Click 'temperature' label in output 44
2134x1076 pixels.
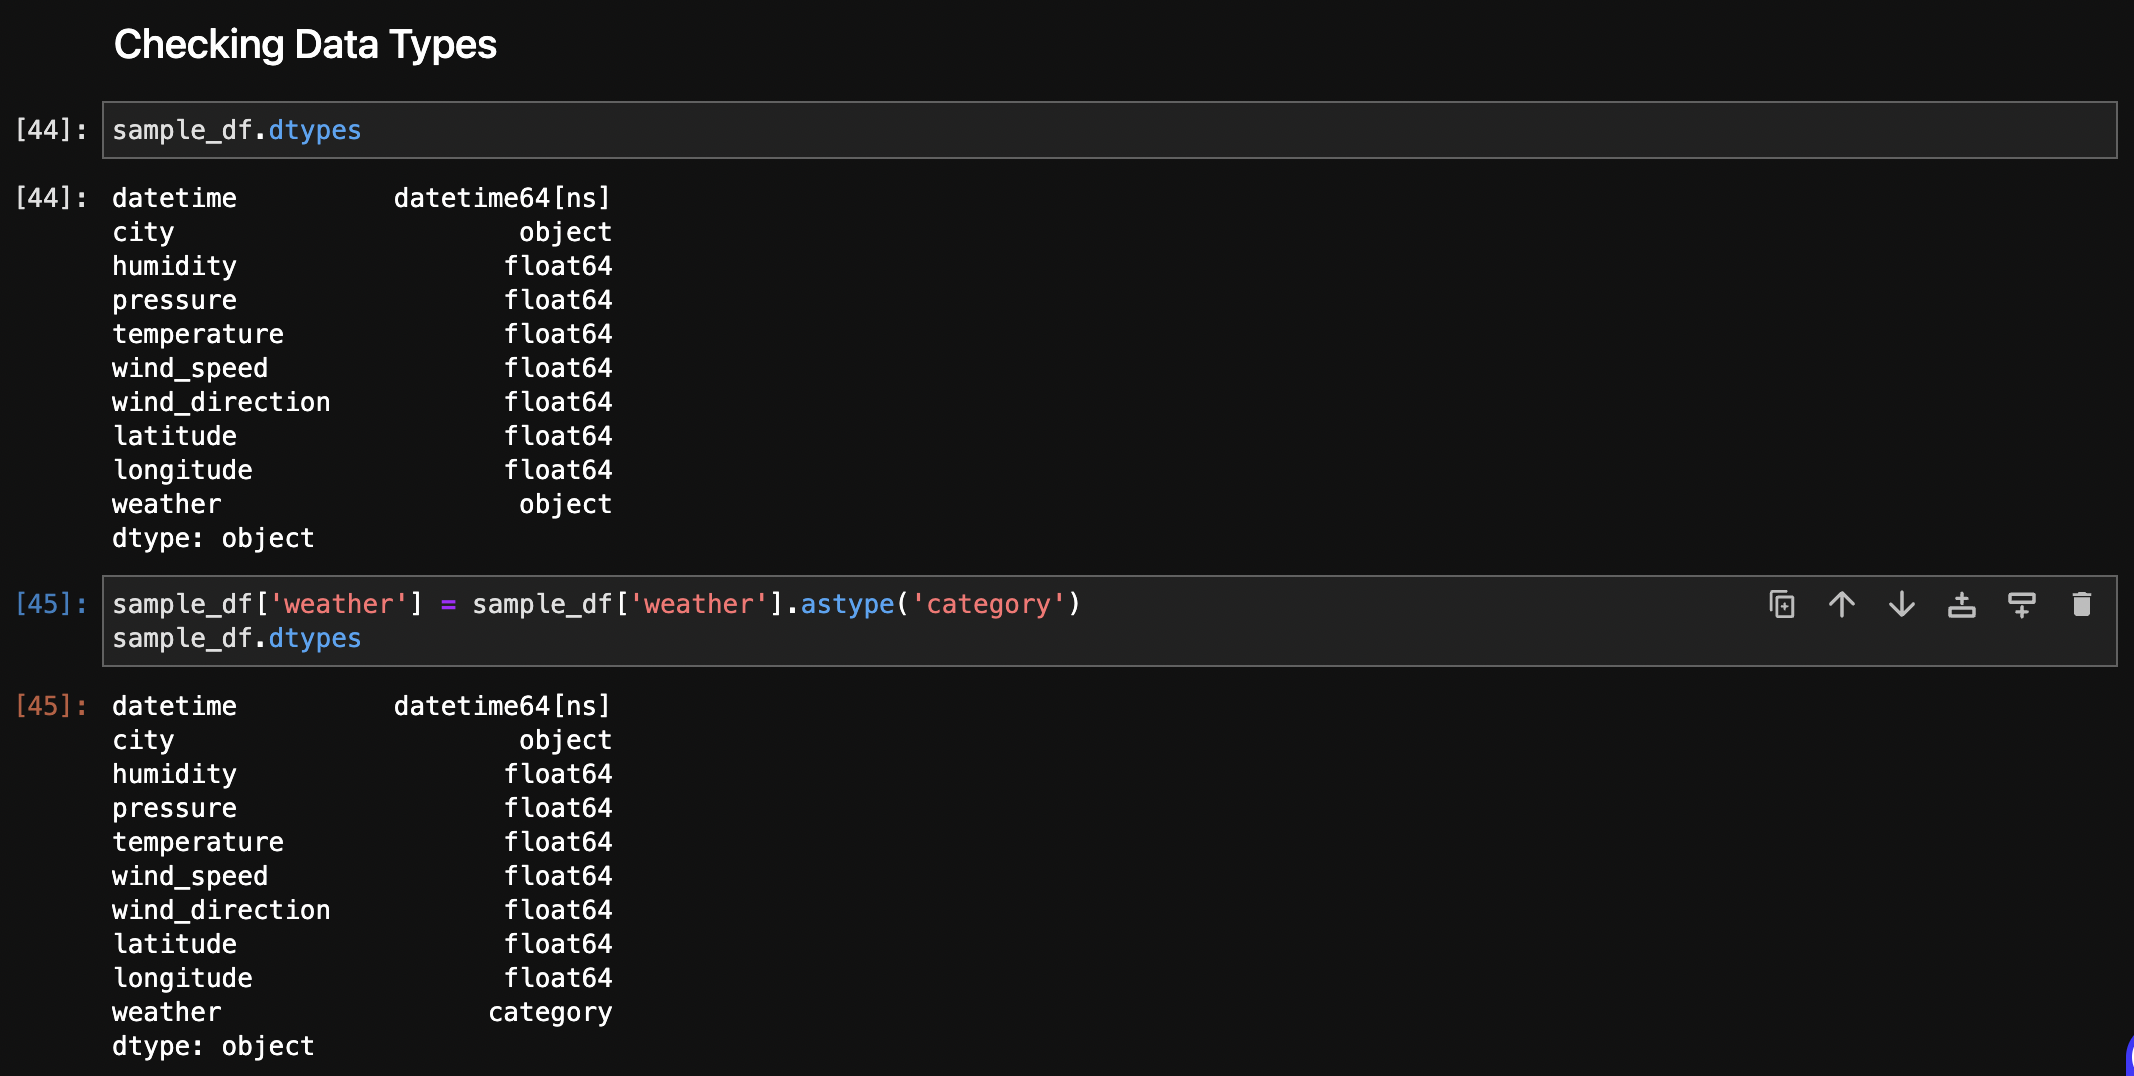[x=198, y=334]
